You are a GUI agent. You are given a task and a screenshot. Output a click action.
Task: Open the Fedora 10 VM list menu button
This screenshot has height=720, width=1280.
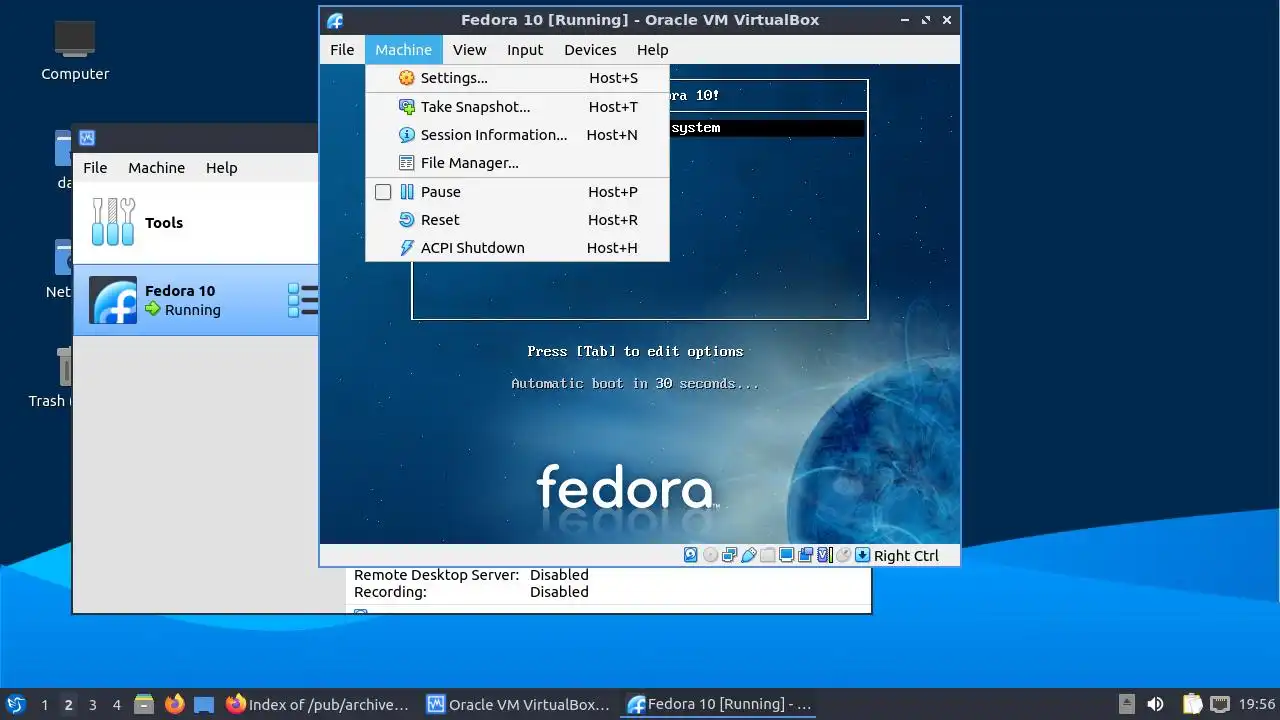(x=303, y=300)
